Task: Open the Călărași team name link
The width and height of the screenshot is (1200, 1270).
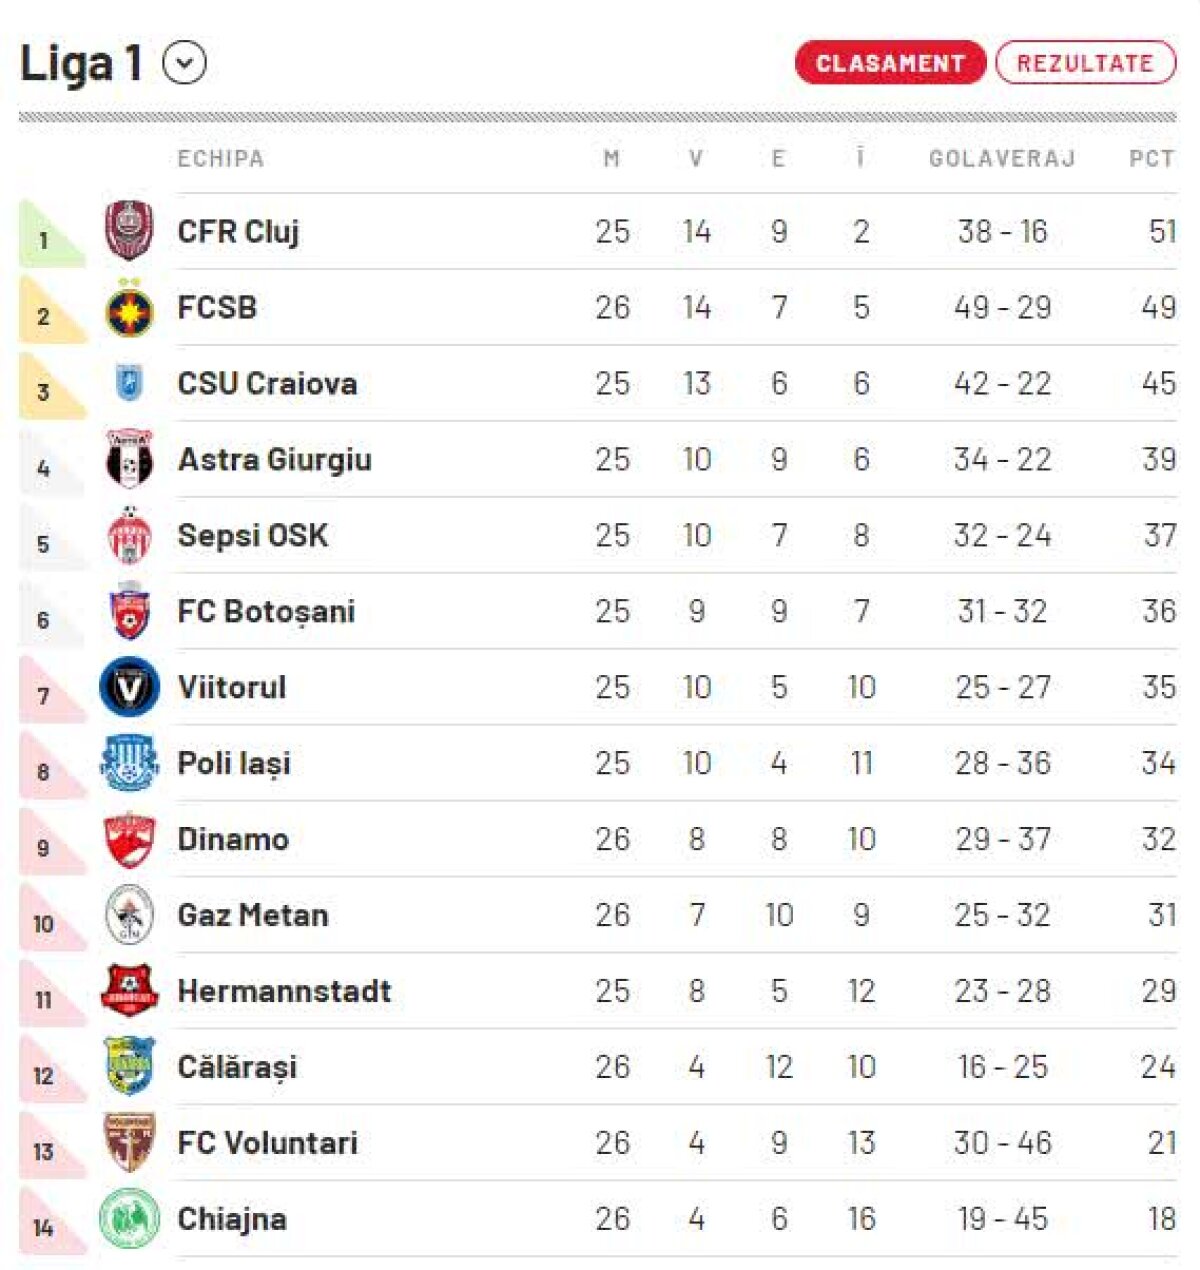Action: tap(237, 1068)
